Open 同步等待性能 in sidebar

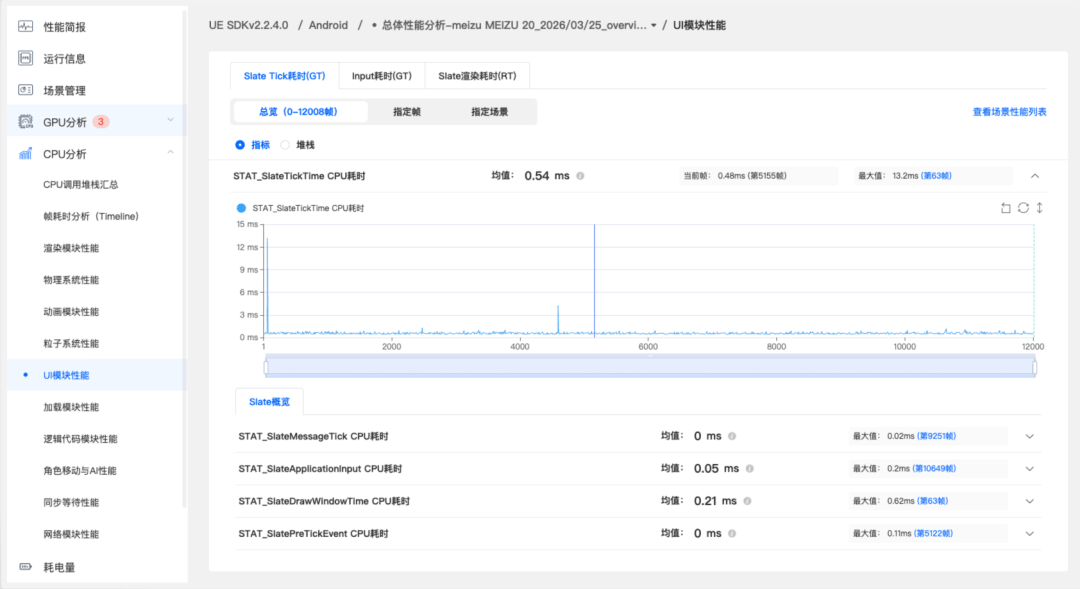click(71, 502)
